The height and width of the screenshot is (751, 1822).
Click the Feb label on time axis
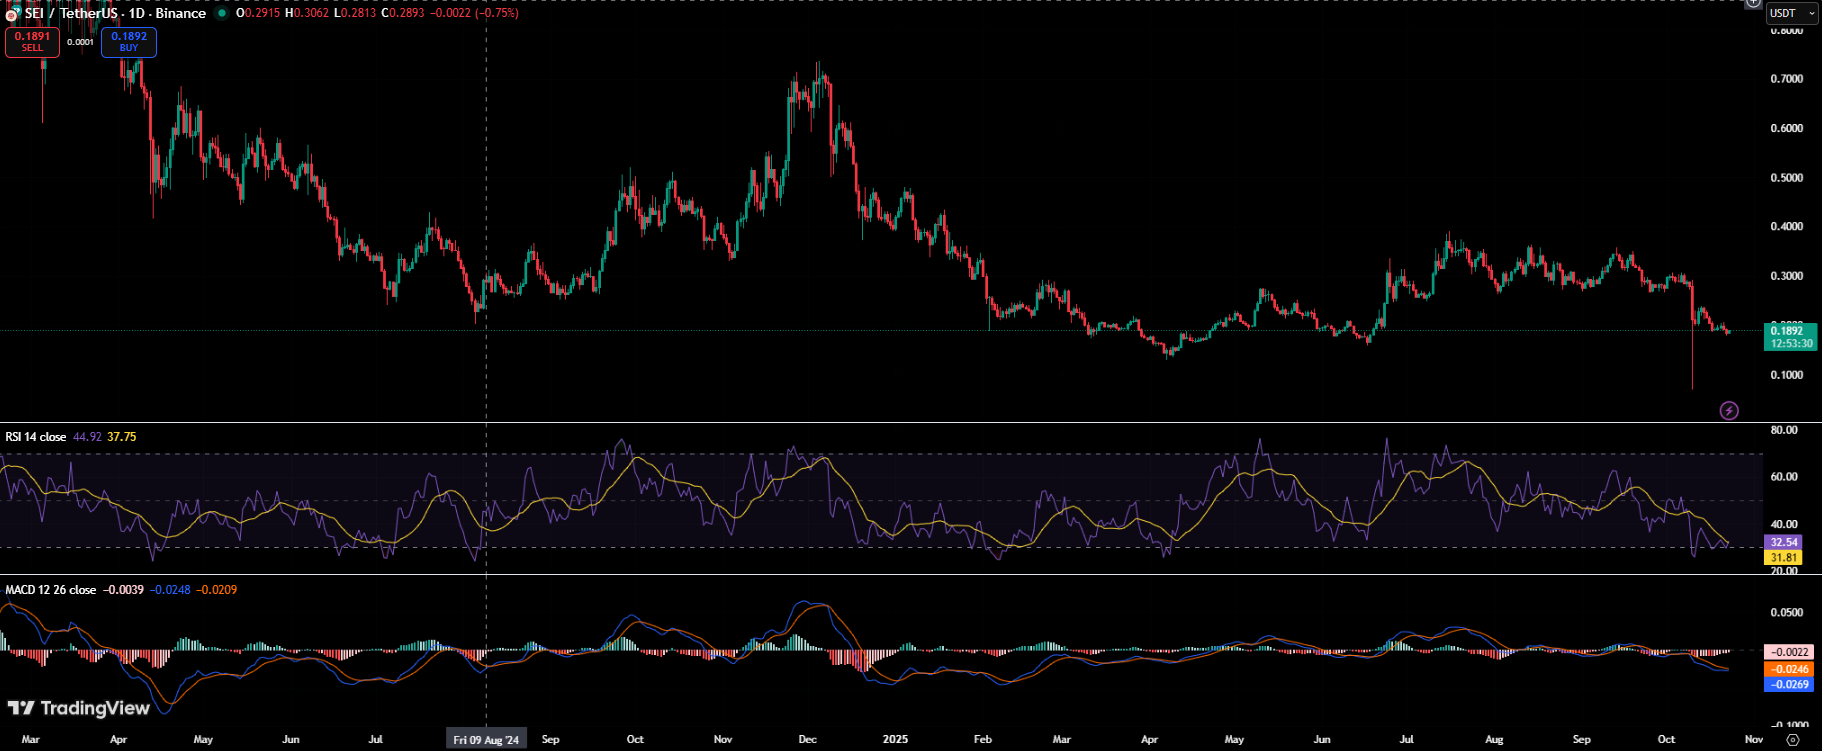click(x=983, y=740)
